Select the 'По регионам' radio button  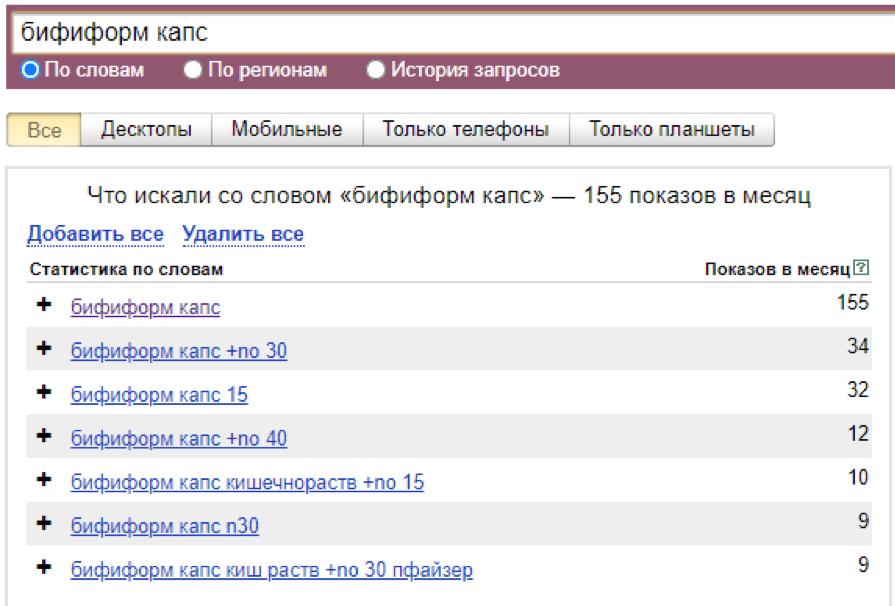(x=193, y=70)
